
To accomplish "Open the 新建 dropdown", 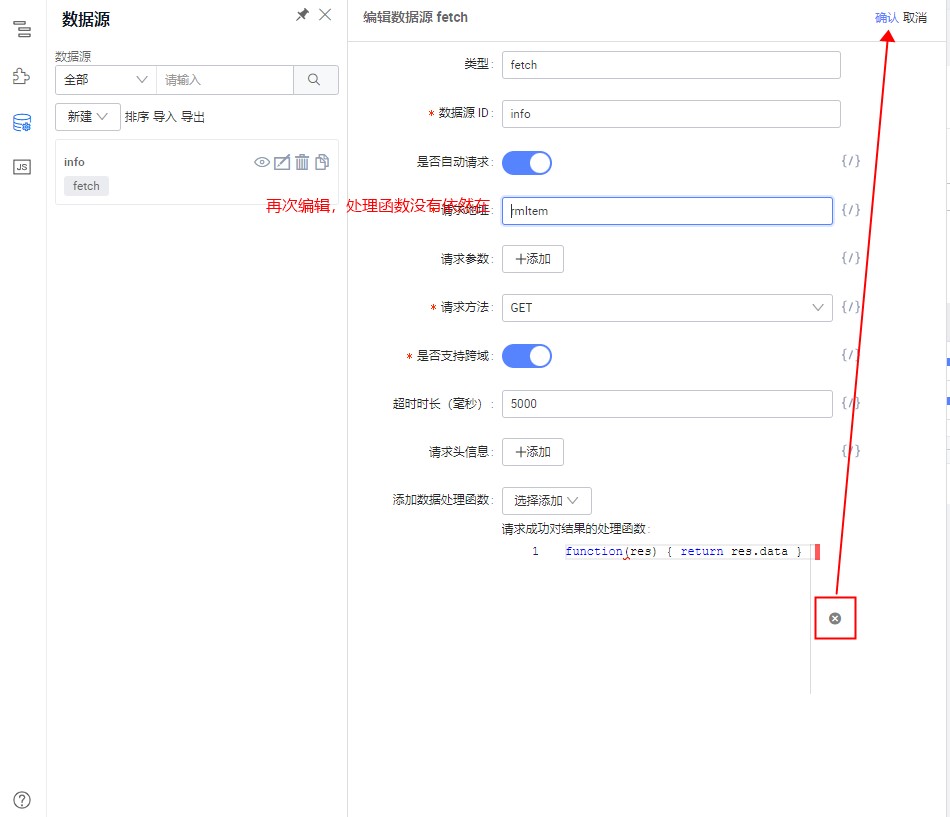I will coord(88,116).
